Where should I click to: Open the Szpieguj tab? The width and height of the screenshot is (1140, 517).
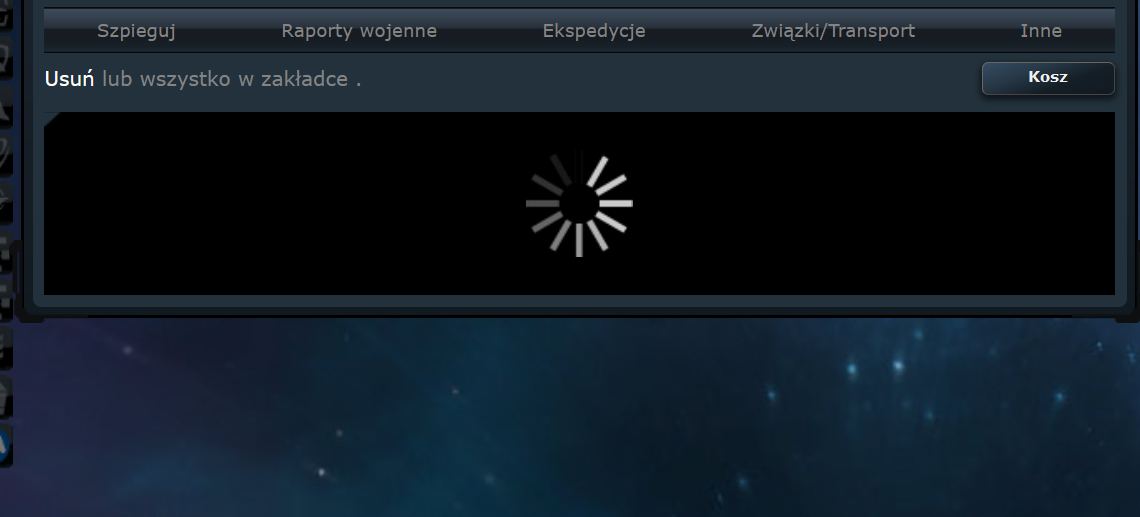pos(136,31)
